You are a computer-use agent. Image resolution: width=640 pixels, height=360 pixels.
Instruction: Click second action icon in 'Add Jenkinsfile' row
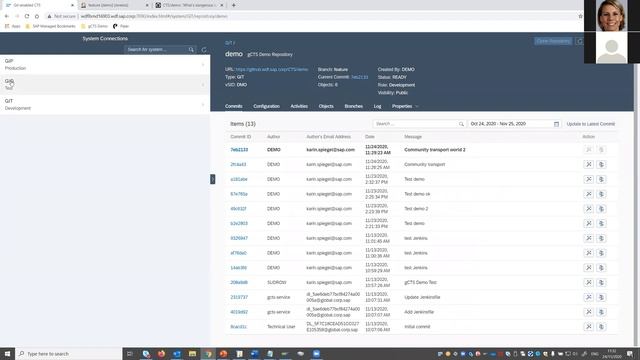(601, 312)
